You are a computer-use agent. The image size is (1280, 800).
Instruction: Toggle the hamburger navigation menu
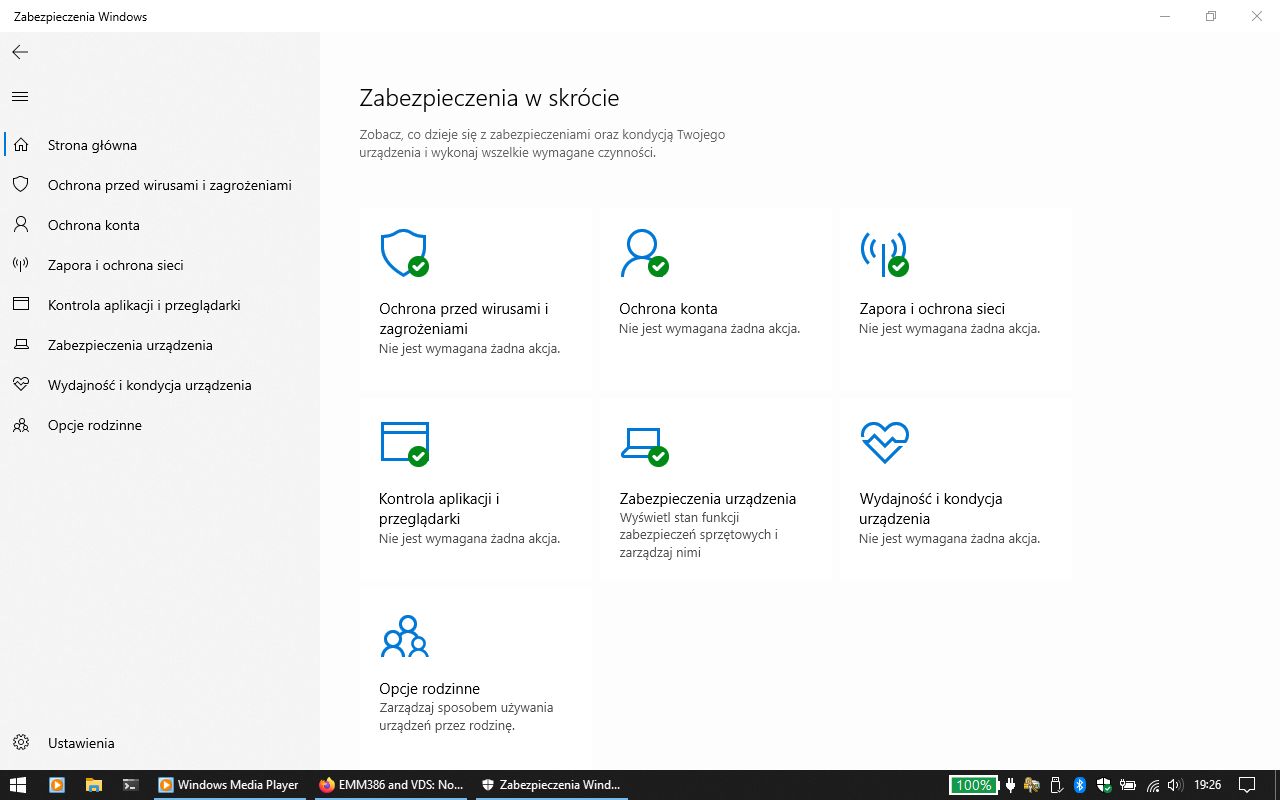point(20,97)
